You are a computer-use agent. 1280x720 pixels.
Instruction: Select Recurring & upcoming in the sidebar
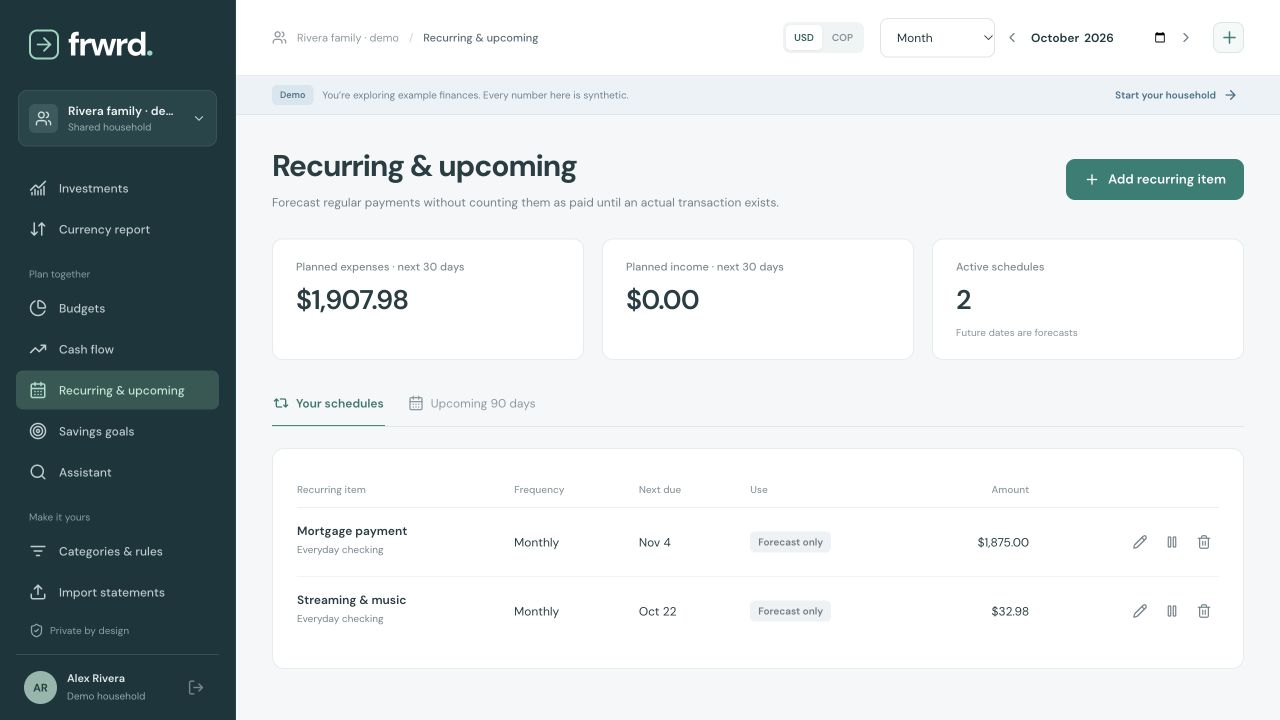point(117,390)
